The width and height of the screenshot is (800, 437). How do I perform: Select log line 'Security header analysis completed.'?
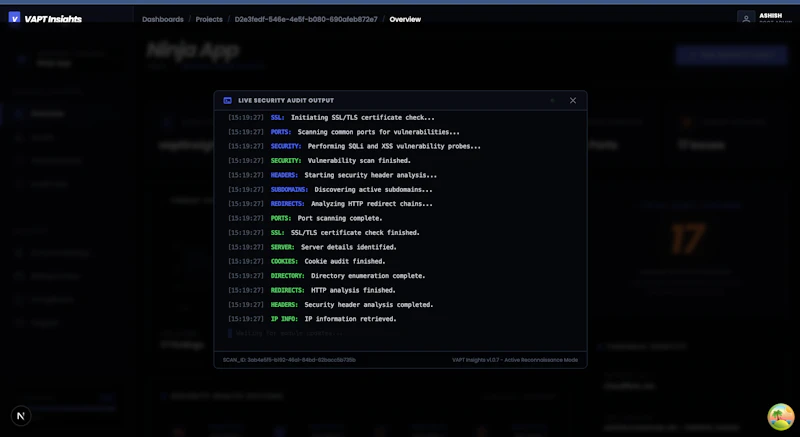(369, 304)
